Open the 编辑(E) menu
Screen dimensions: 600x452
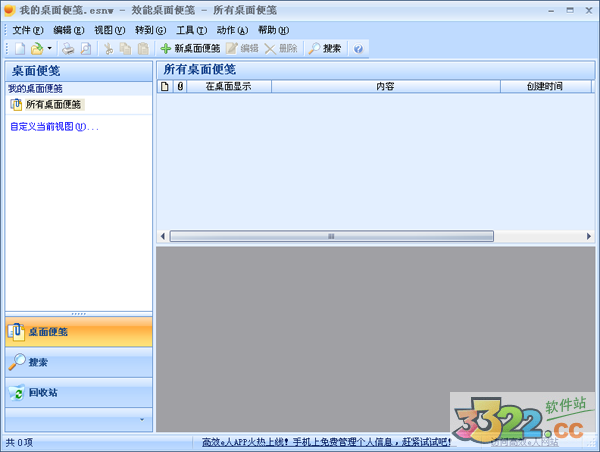click(68, 30)
